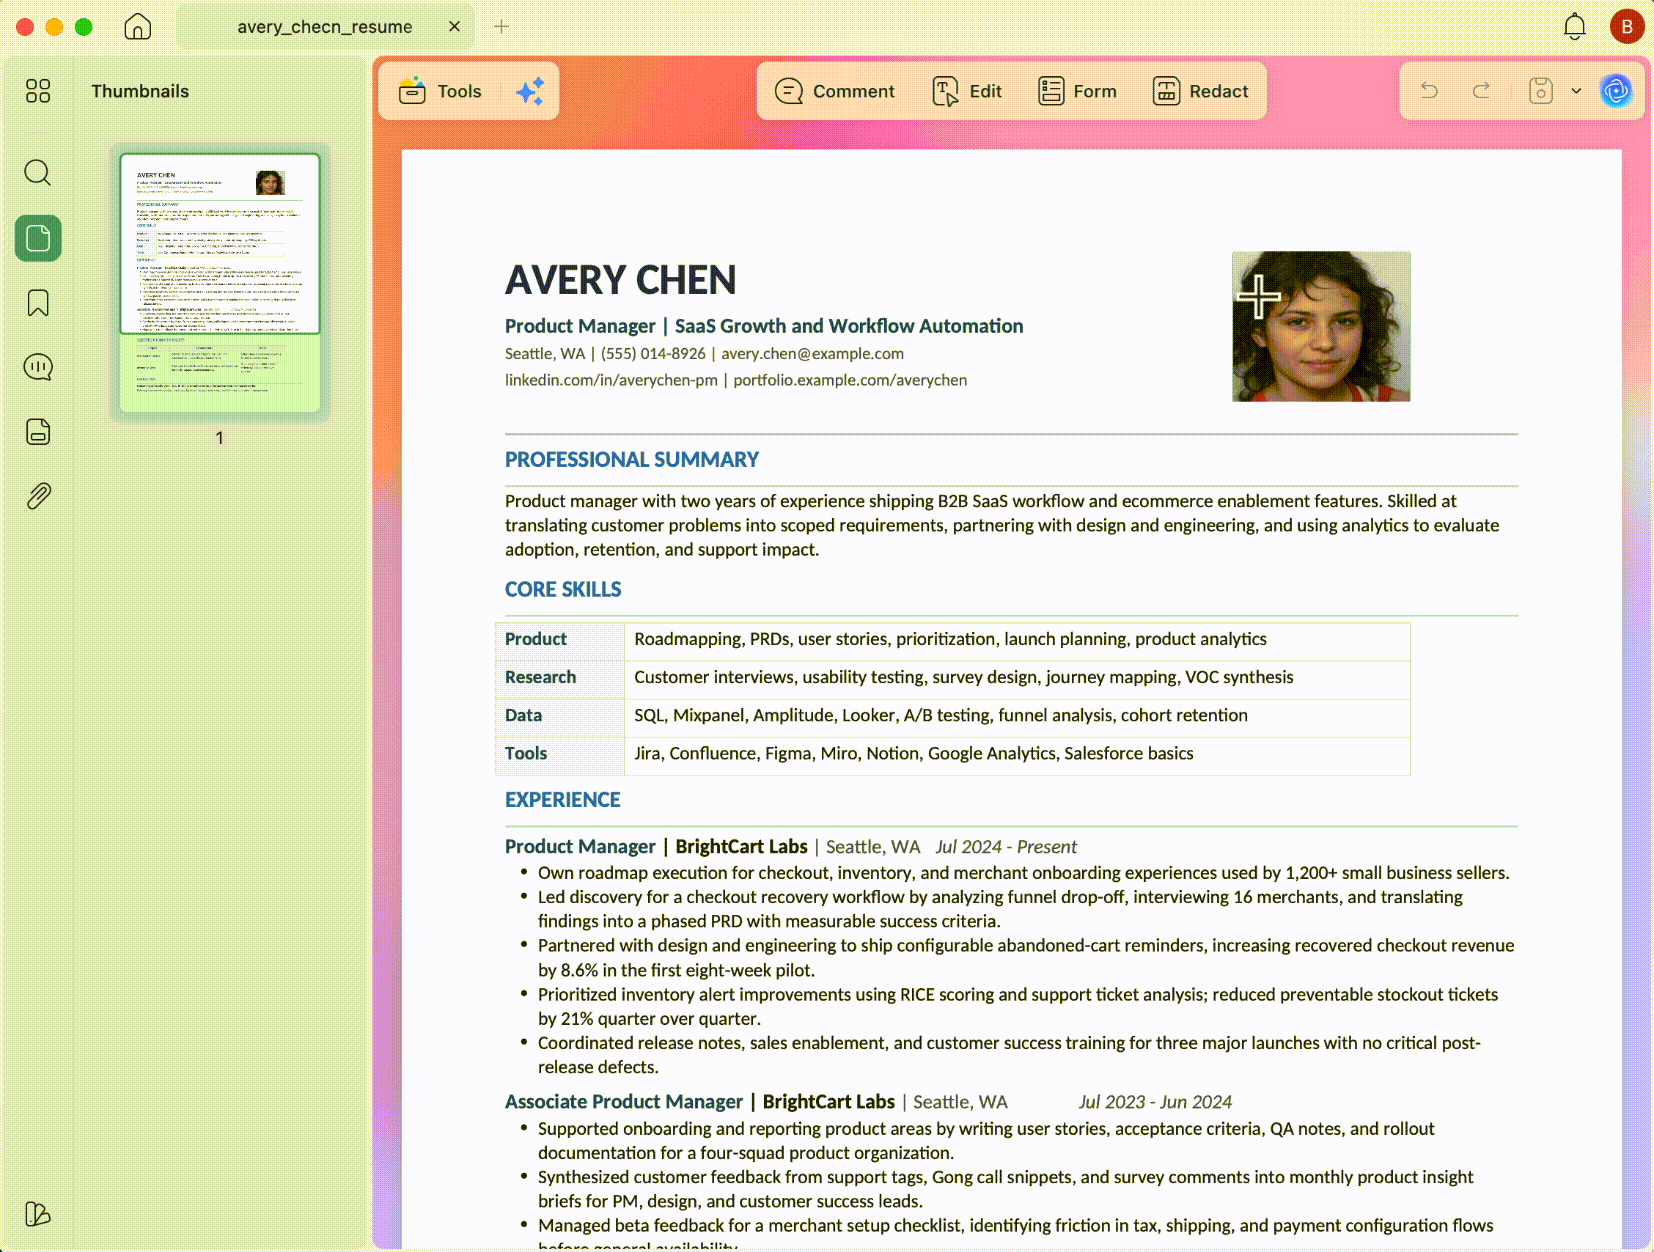1654x1252 pixels.
Task: Click the profile photo in resume
Action: point(1321,327)
